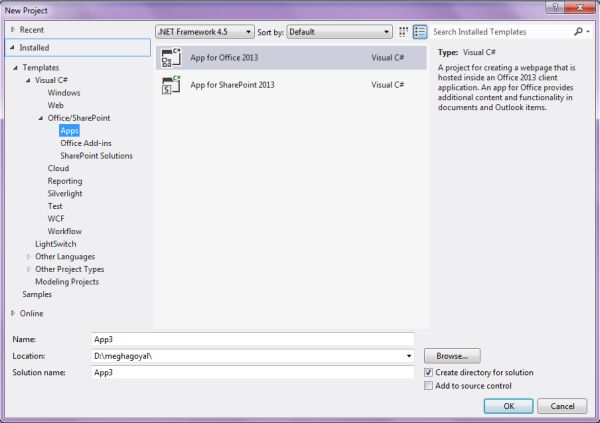Collapse the Office/SharePoint tree node
Viewport: 600px width, 423px height.
click(x=41, y=118)
